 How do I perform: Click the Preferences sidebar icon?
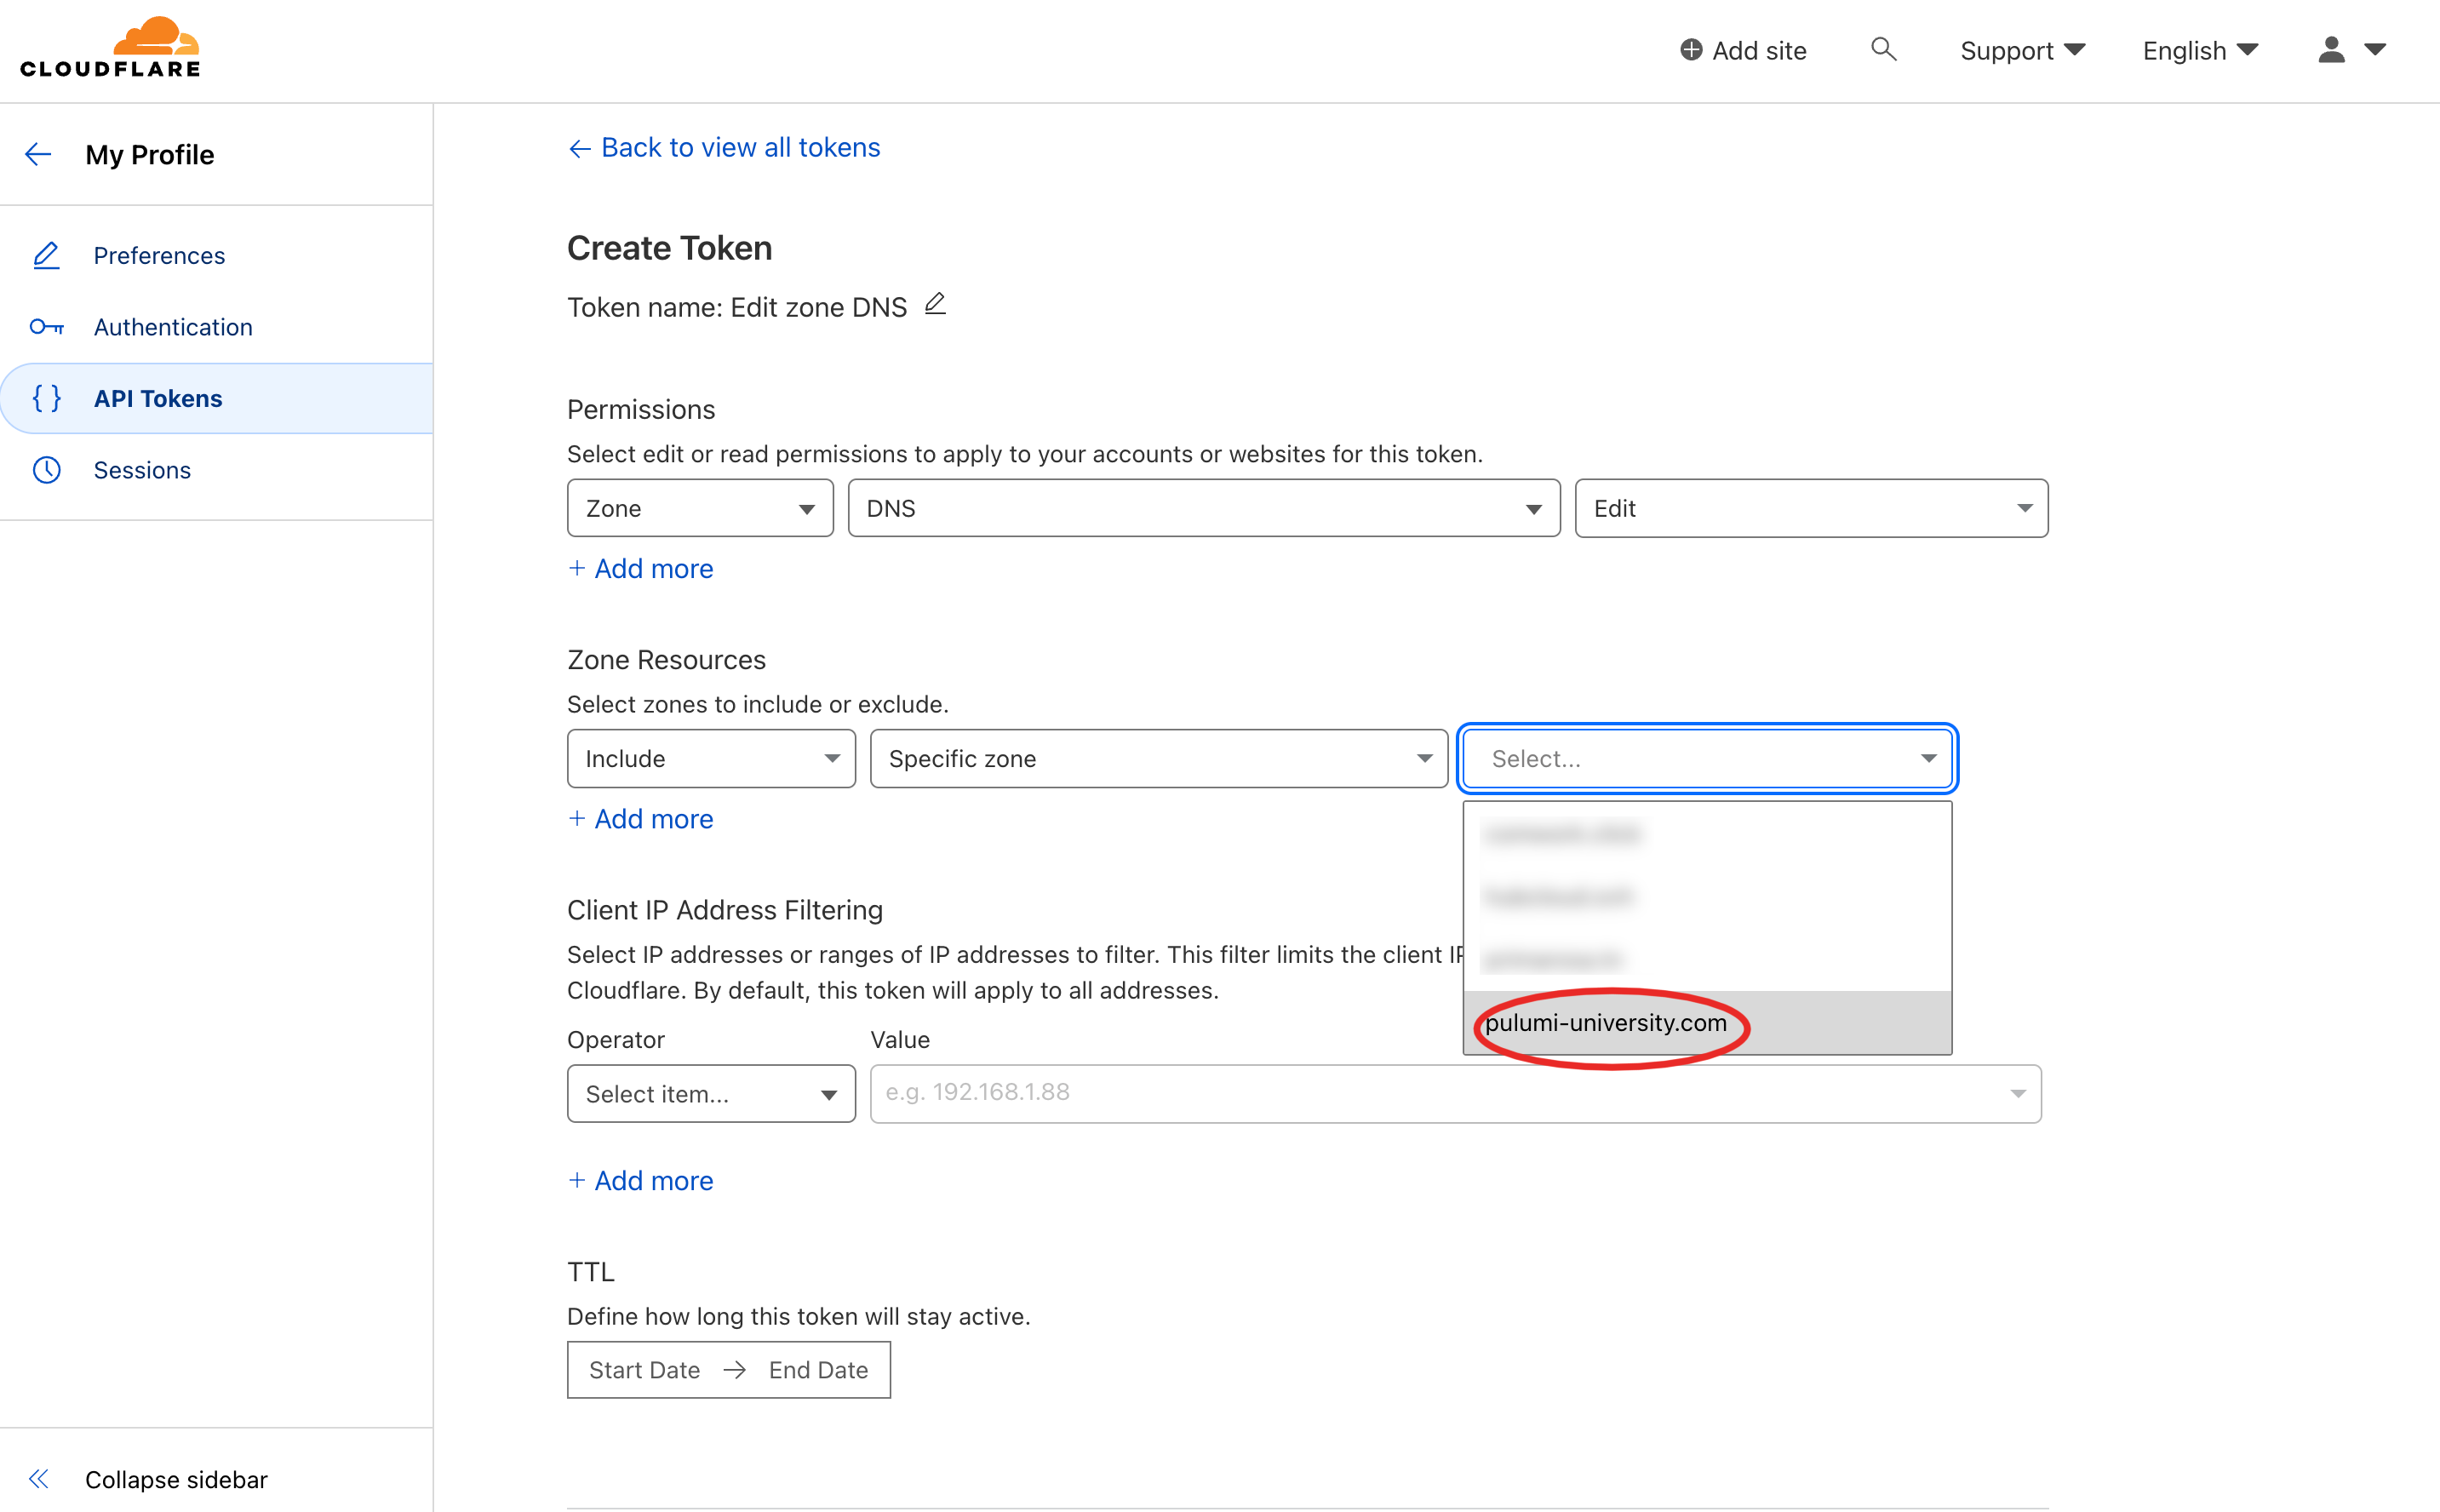click(47, 255)
